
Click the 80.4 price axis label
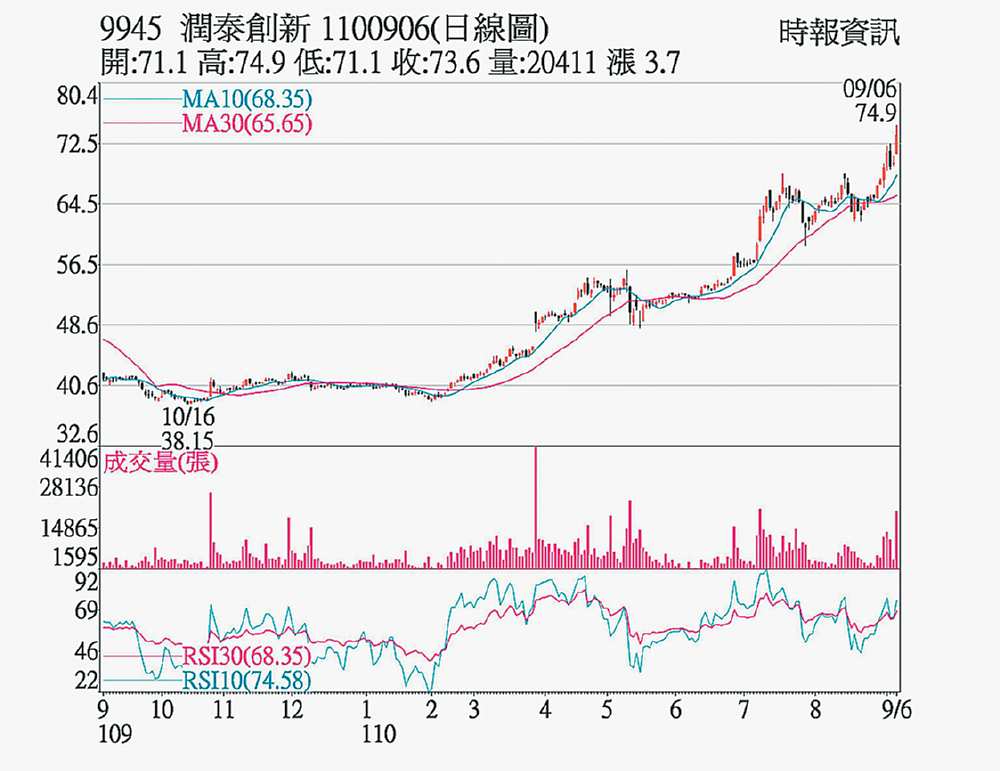78,98
